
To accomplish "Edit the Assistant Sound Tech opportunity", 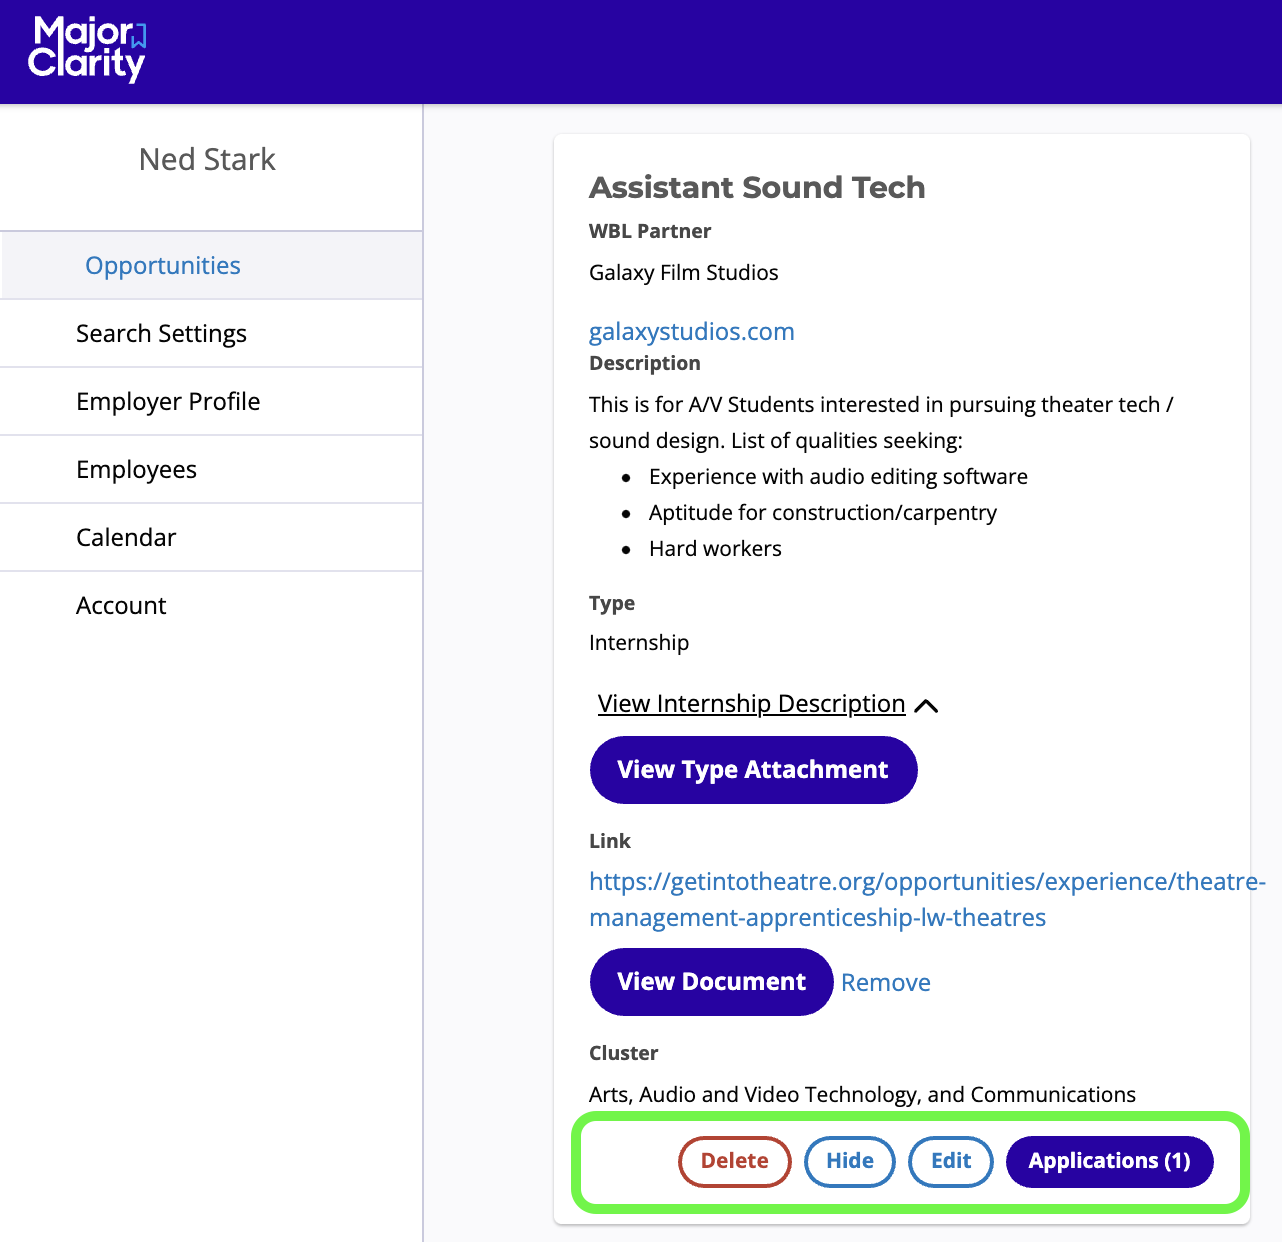I will click(x=950, y=1161).
